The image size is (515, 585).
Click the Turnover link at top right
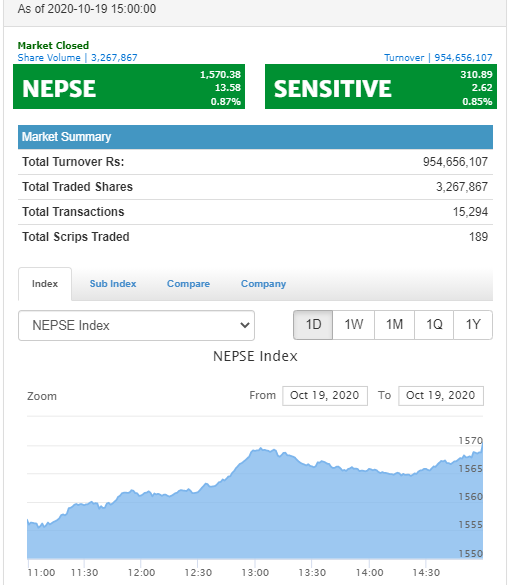click(438, 58)
